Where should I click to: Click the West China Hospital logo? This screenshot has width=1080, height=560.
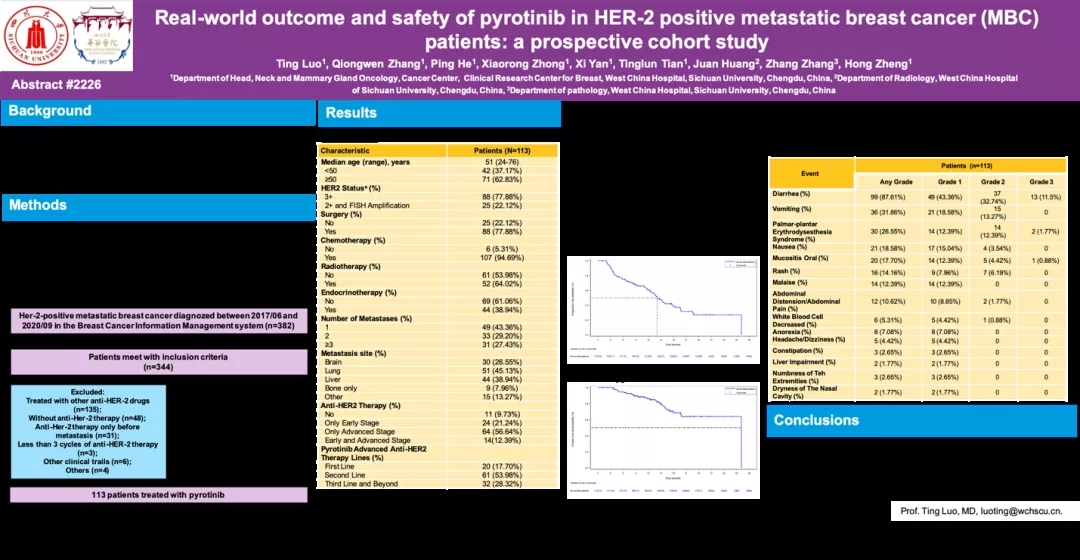97,34
